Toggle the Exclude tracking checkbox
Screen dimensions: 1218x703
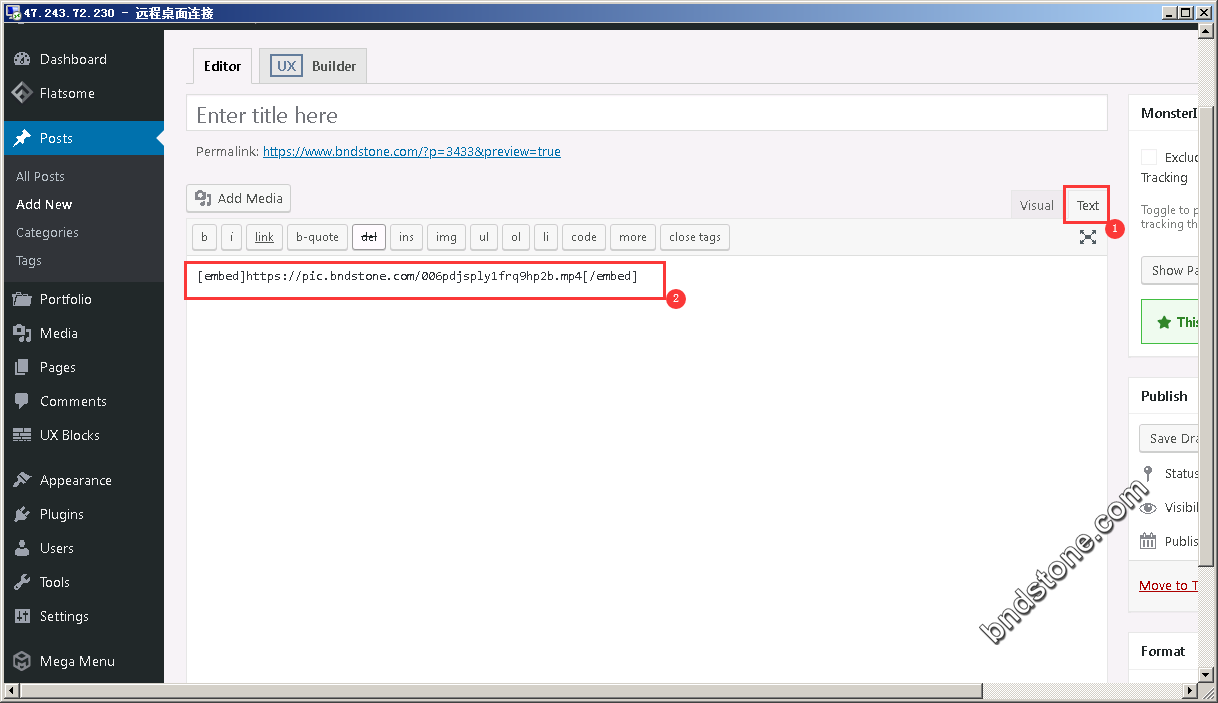[1149, 157]
